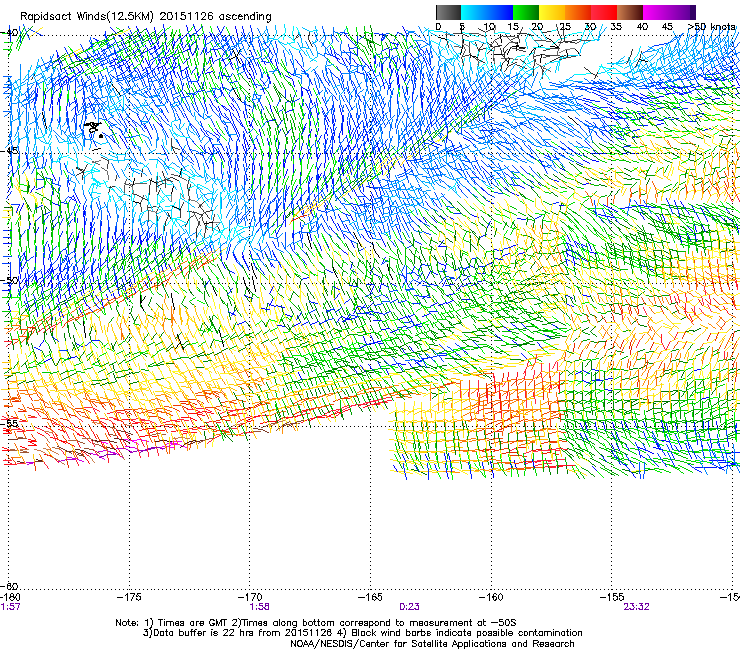The height and width of the screenshot is (650, 740).
Task: Click the 'Times are GMT' note line
Action: coord(316,623)
